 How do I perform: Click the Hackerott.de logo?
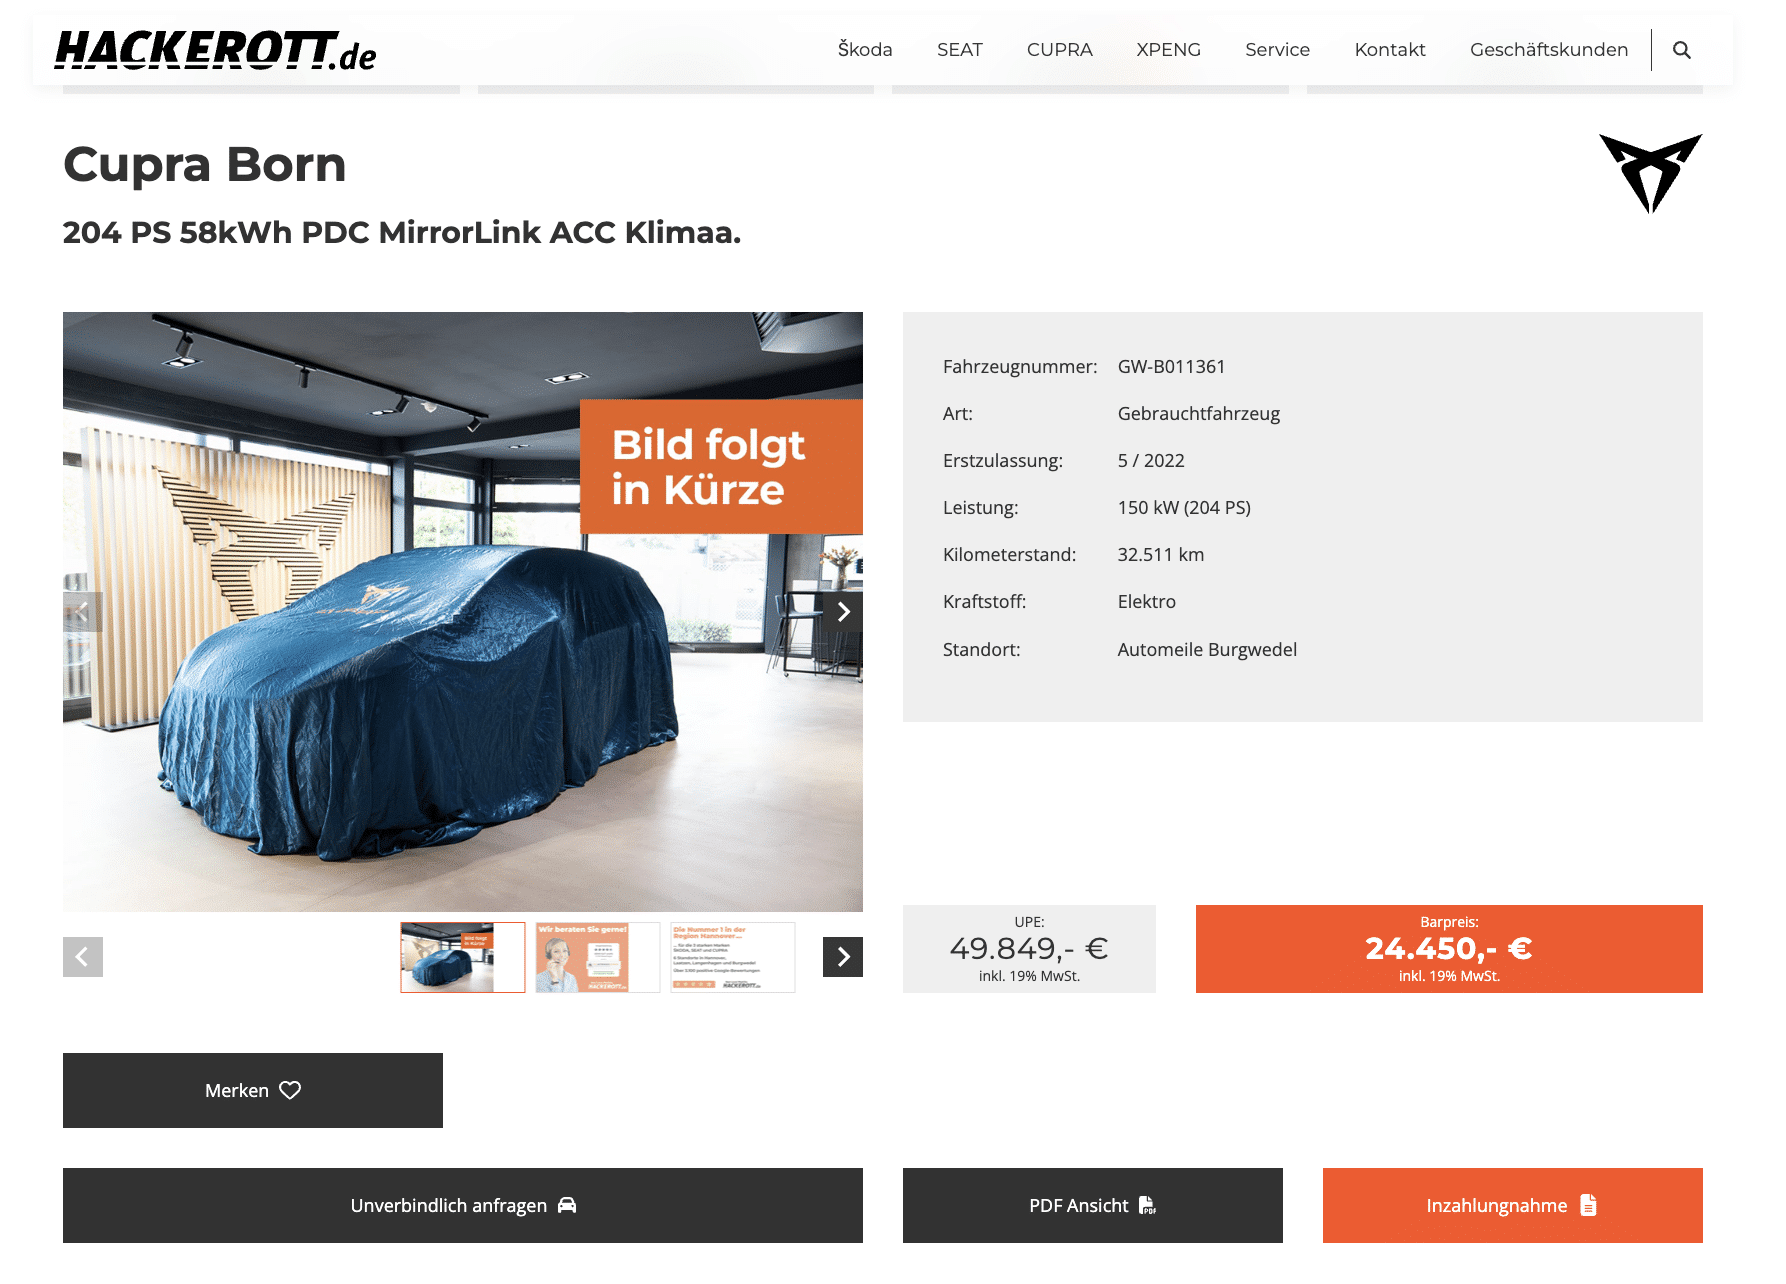point(215,51)
